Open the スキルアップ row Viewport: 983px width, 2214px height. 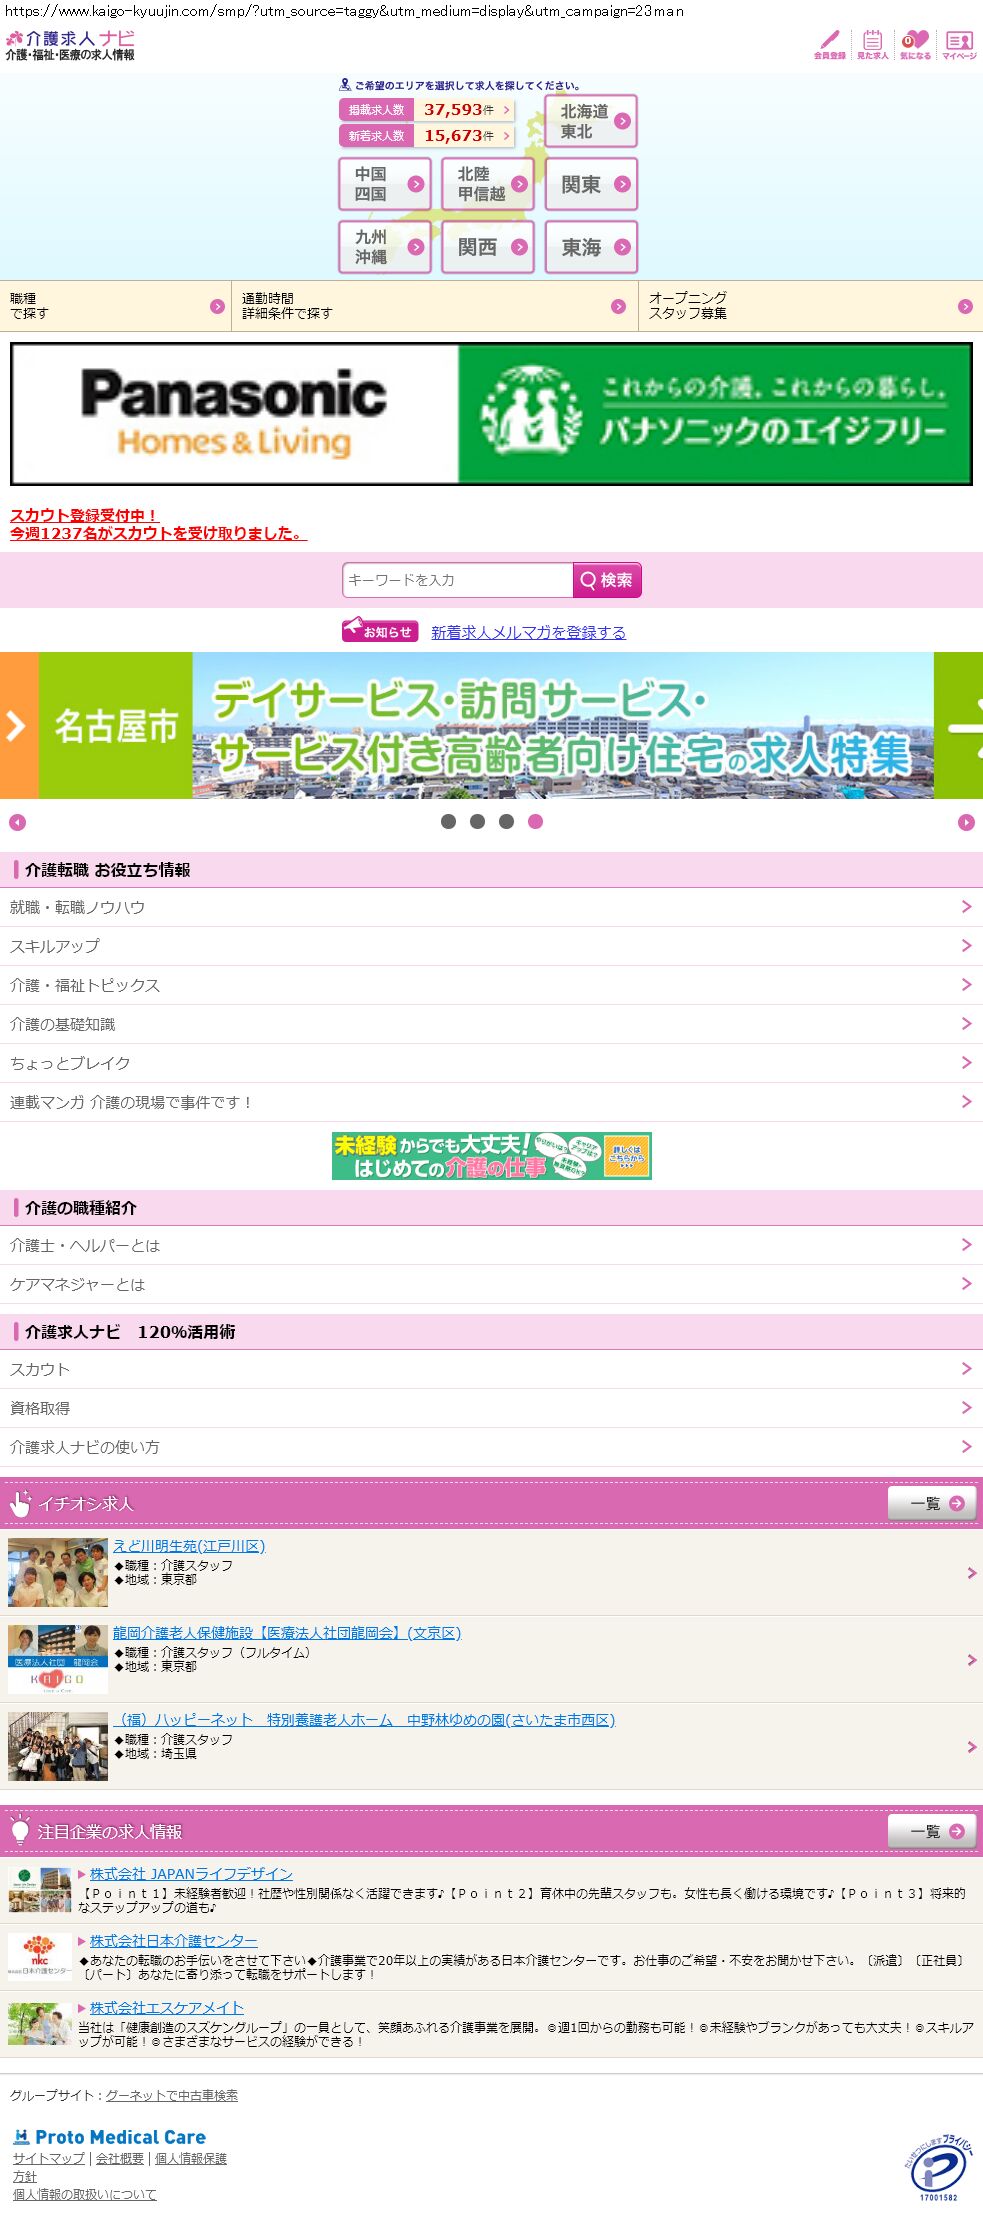point(491,946)
